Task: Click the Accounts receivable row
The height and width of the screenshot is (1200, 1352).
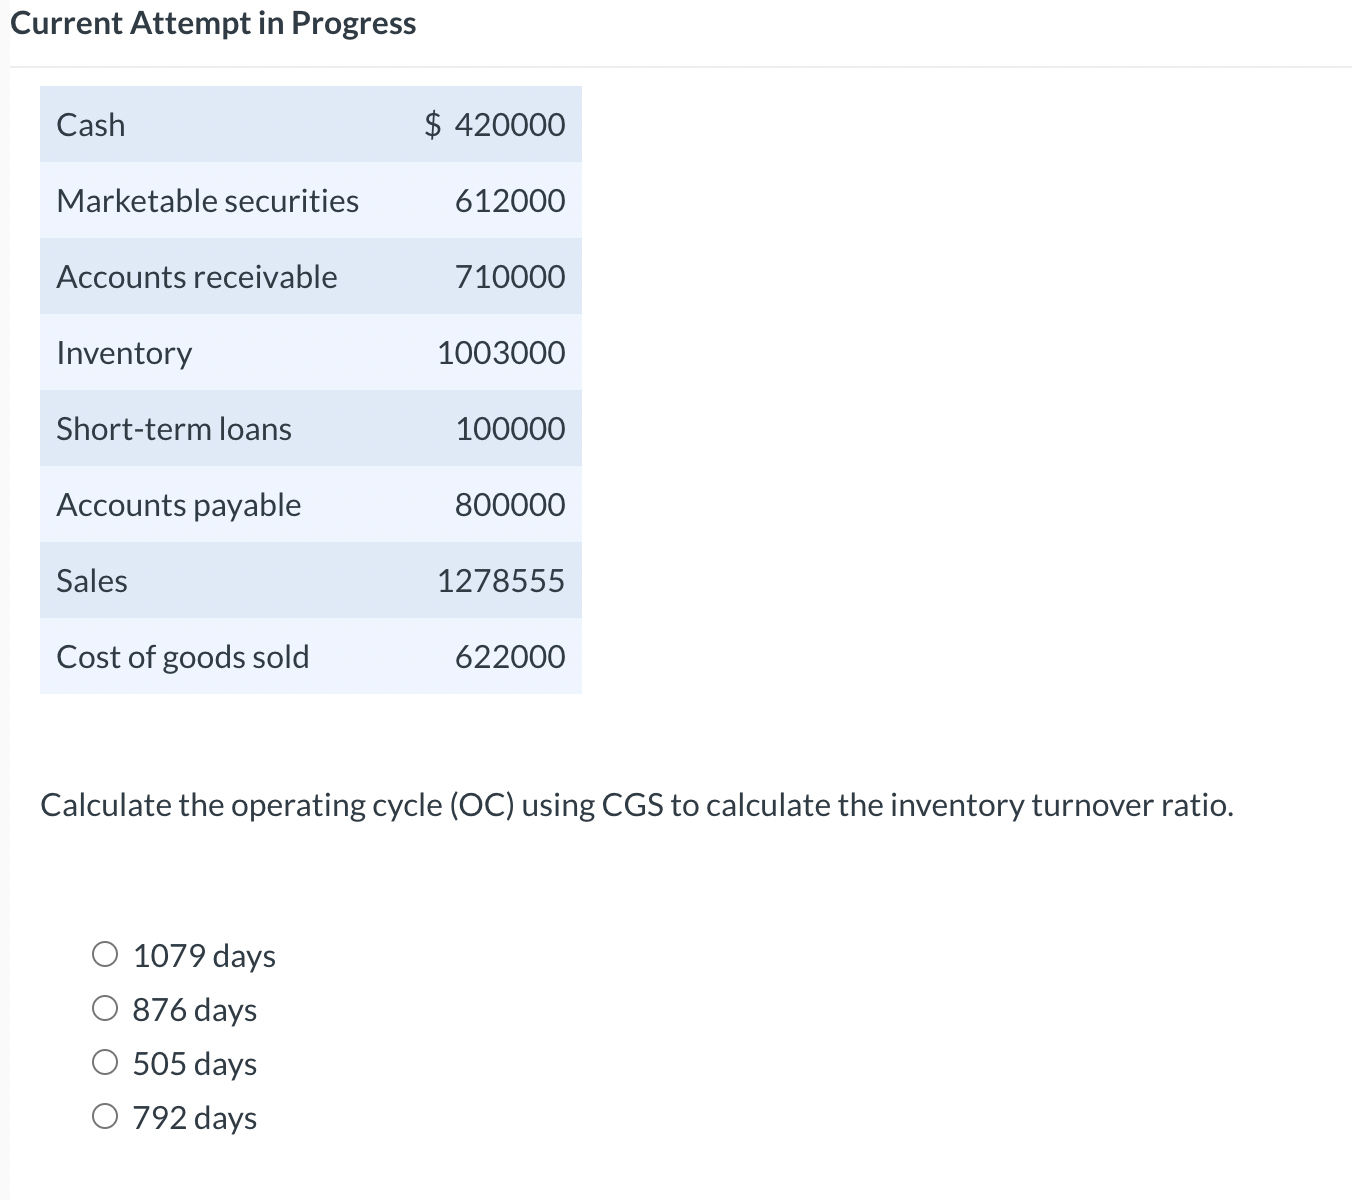Action: [x=197, y=277]
